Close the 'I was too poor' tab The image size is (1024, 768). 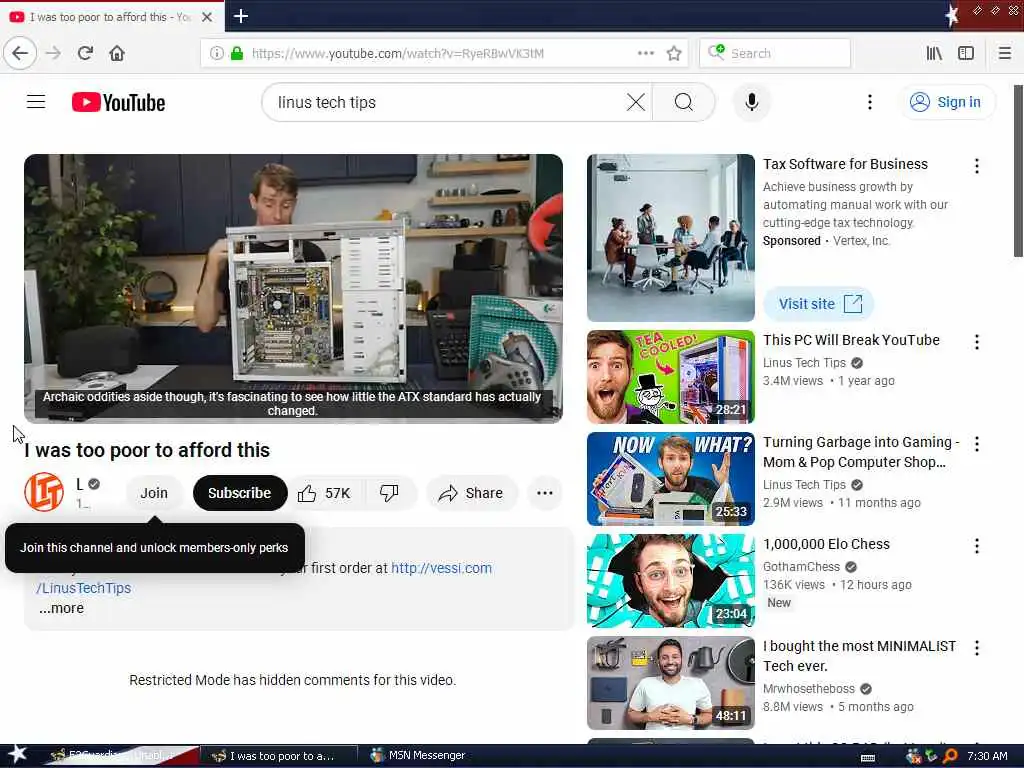(x=207, y=17)
